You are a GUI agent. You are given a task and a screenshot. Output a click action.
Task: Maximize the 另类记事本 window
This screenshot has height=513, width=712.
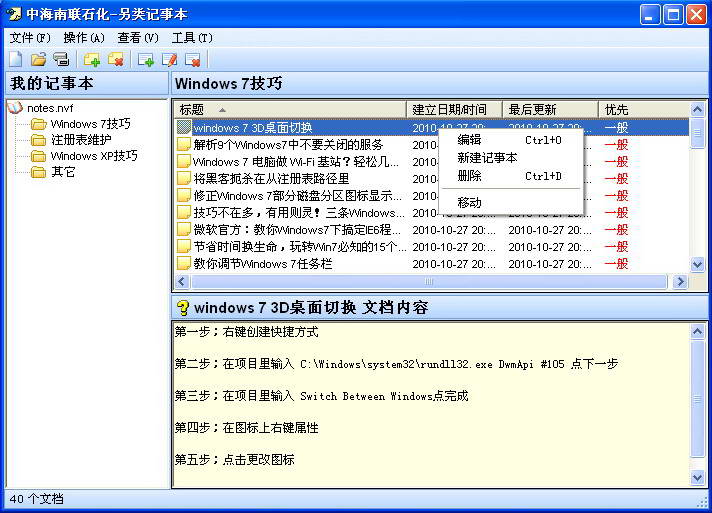click(673, 15)
